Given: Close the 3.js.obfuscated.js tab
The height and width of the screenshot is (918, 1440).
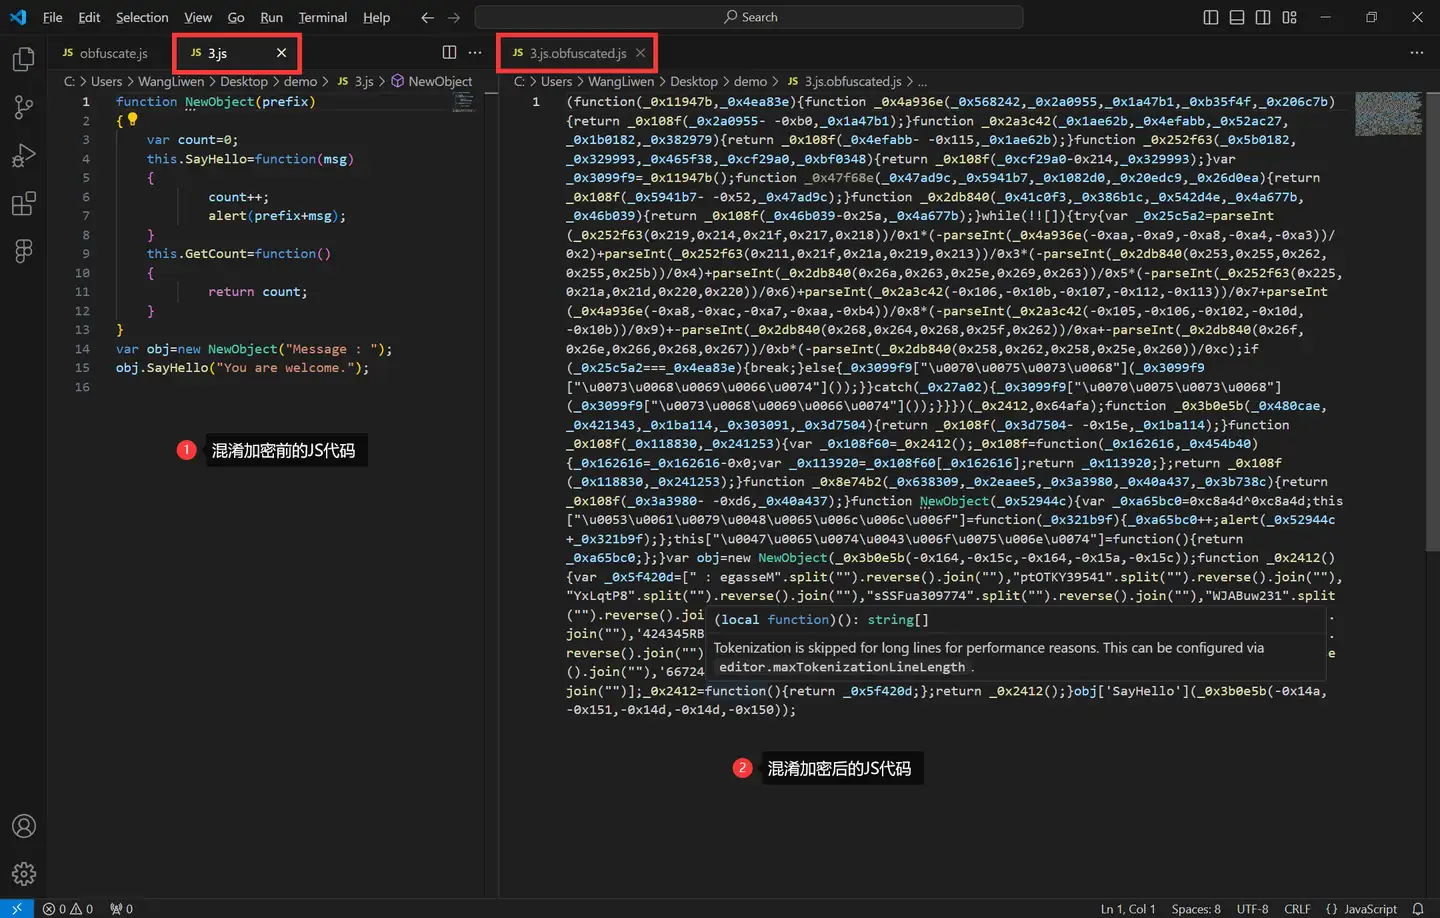Looking at the screenshot, I should pyautogui.click(x=641, y=53).
